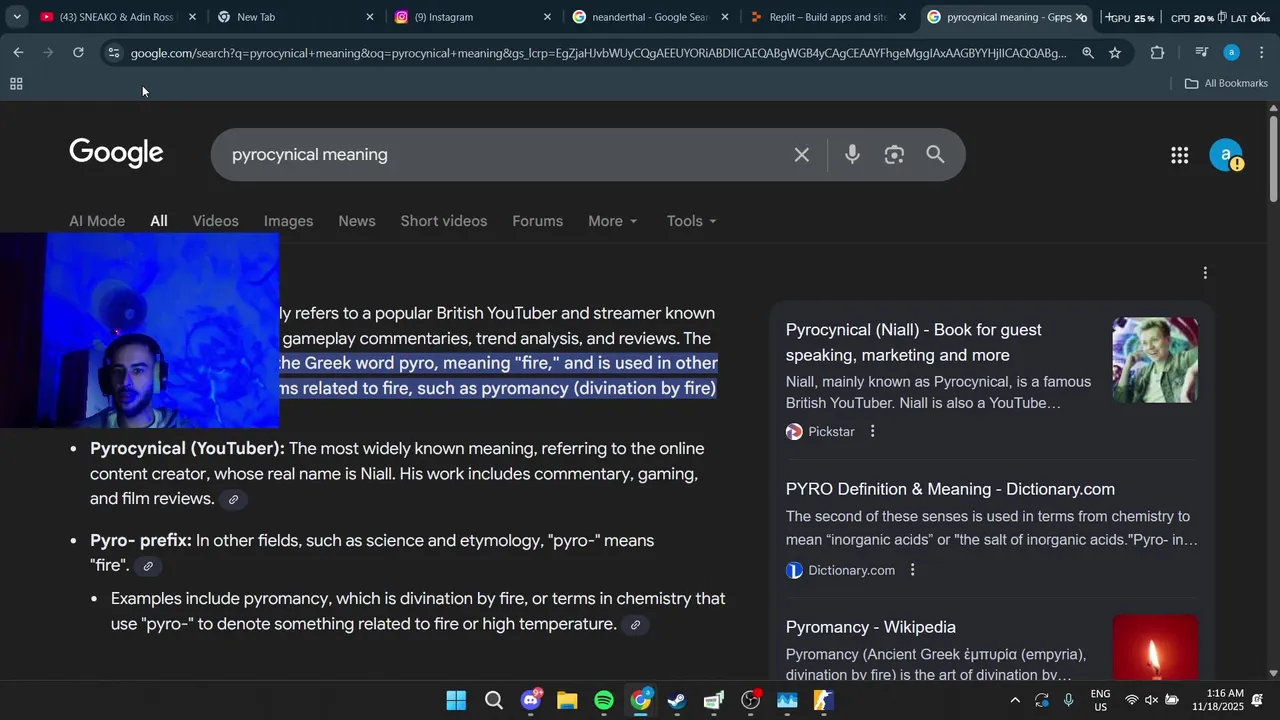Viewport: 1280px width, 720px height.
Task: Open the Windows Start menu
Action: point(456,700)
